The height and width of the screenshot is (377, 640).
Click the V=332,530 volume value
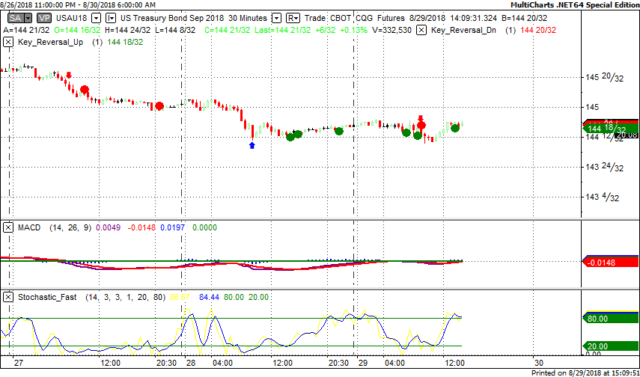point(392,30)
